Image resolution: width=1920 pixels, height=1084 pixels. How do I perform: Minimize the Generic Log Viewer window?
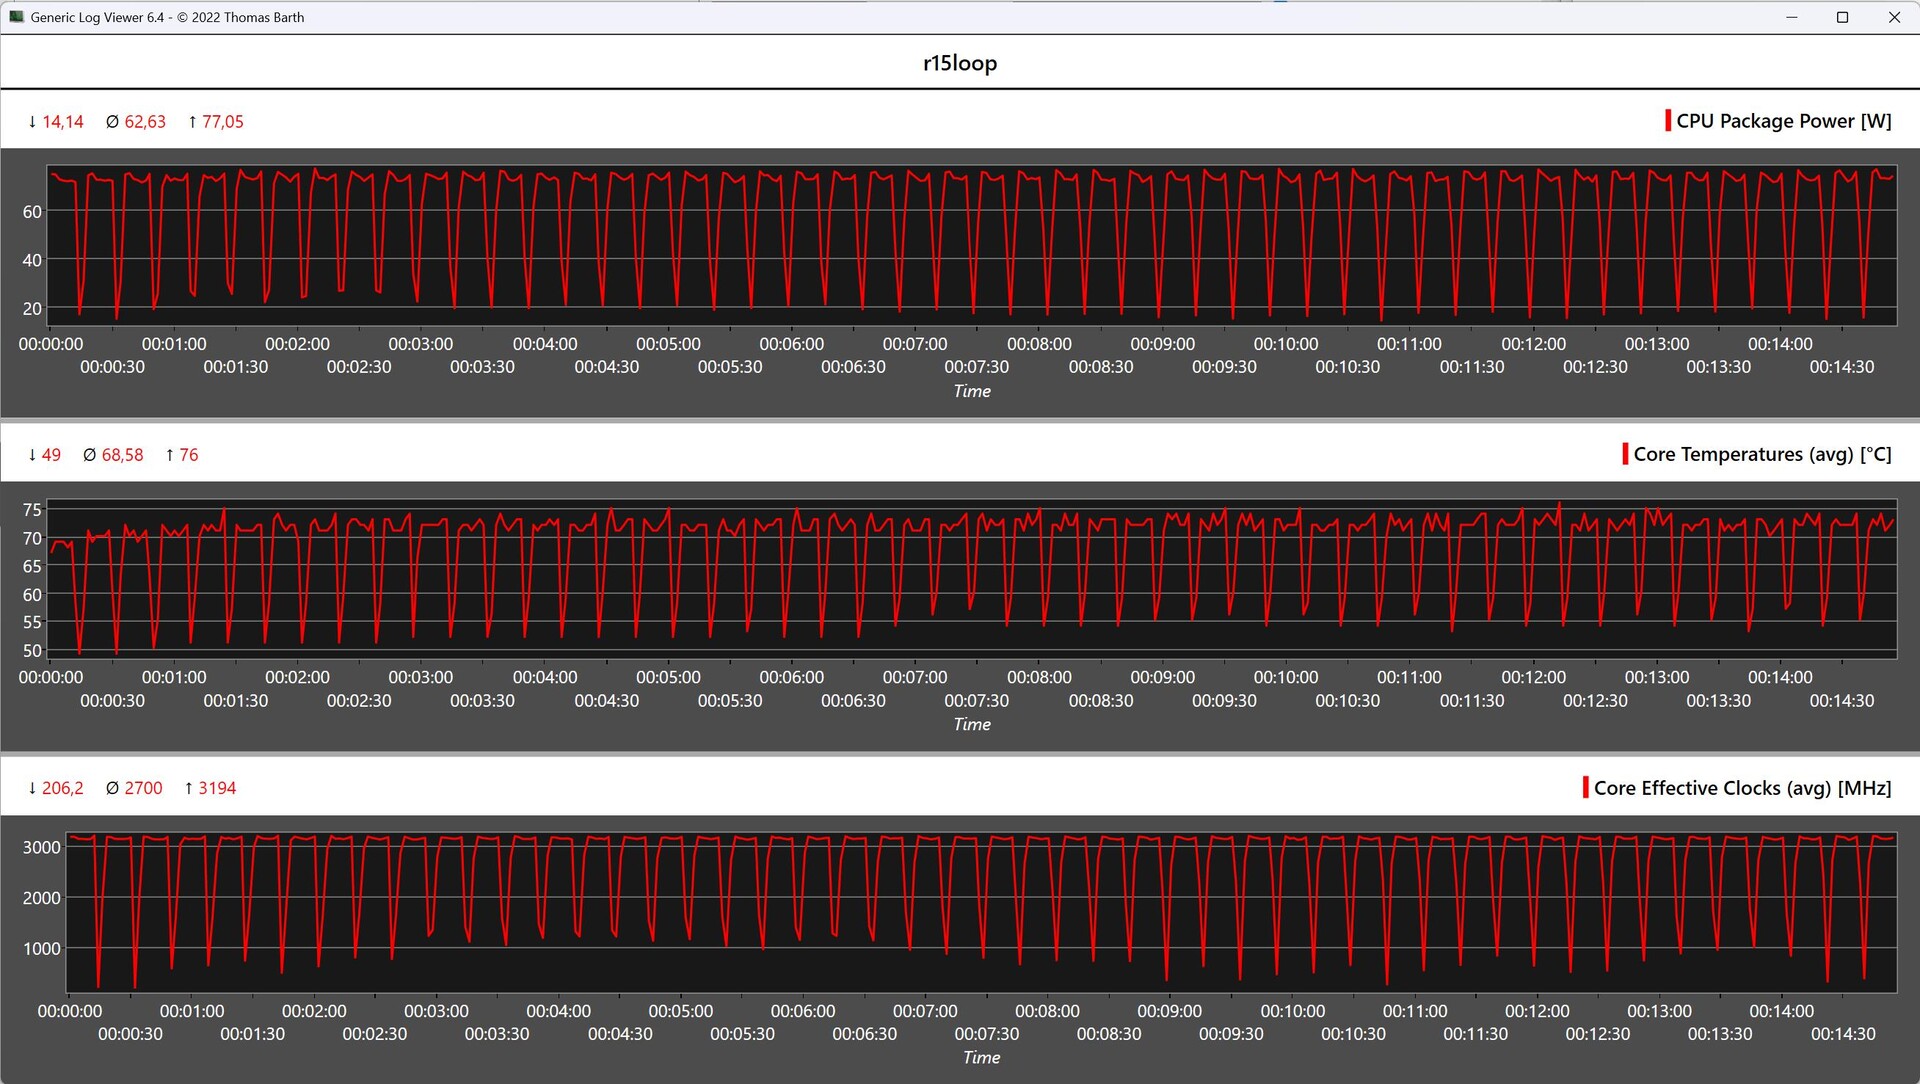(x=1791, y=17)
